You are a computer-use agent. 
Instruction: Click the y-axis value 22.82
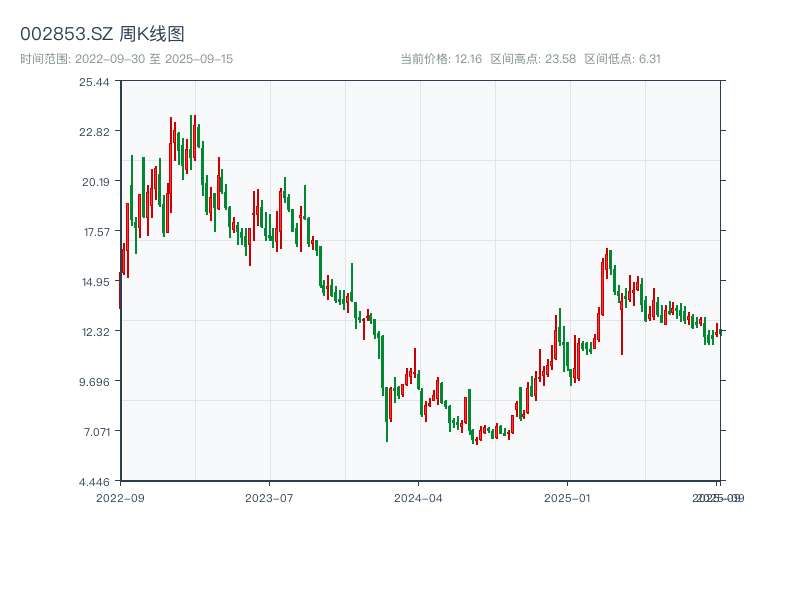tap(94, 132)
